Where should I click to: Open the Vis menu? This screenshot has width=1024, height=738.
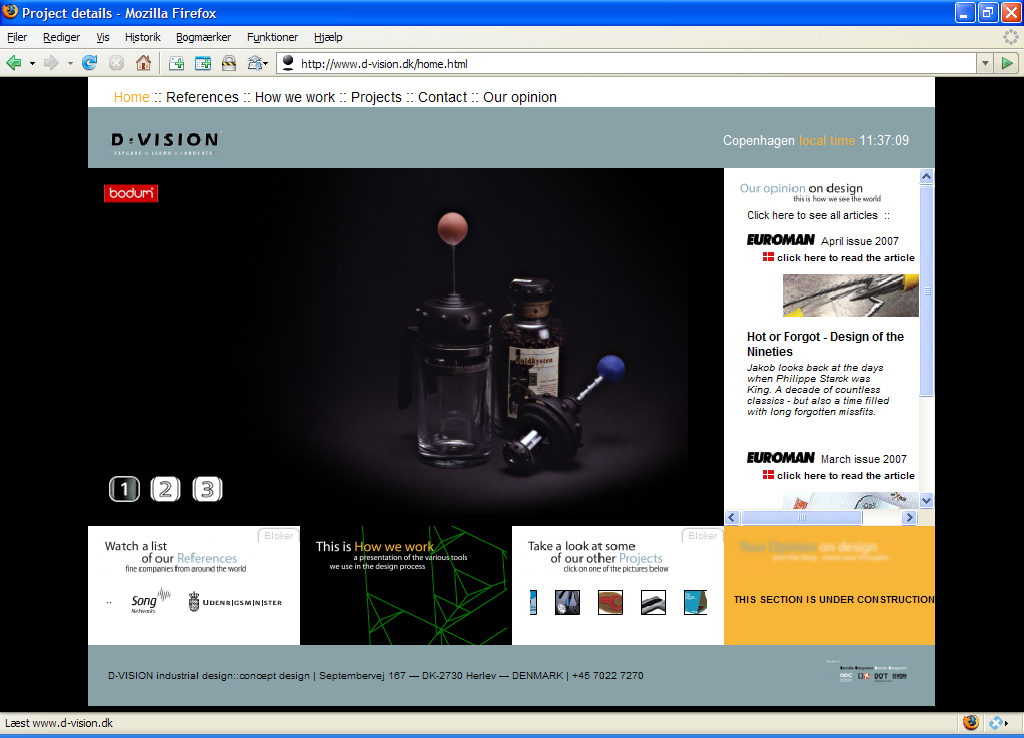[103, 37]
